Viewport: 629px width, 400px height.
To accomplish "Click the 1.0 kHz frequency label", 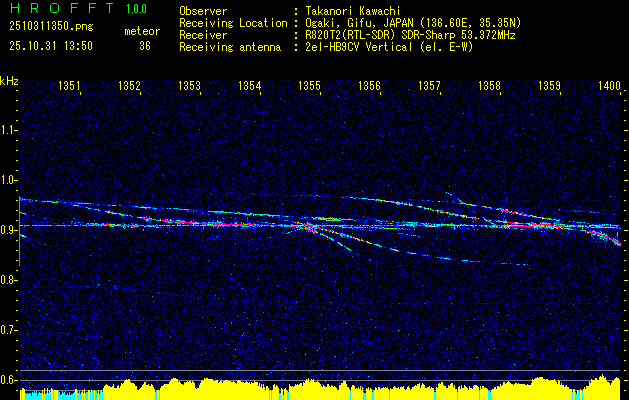I will 8,180.
